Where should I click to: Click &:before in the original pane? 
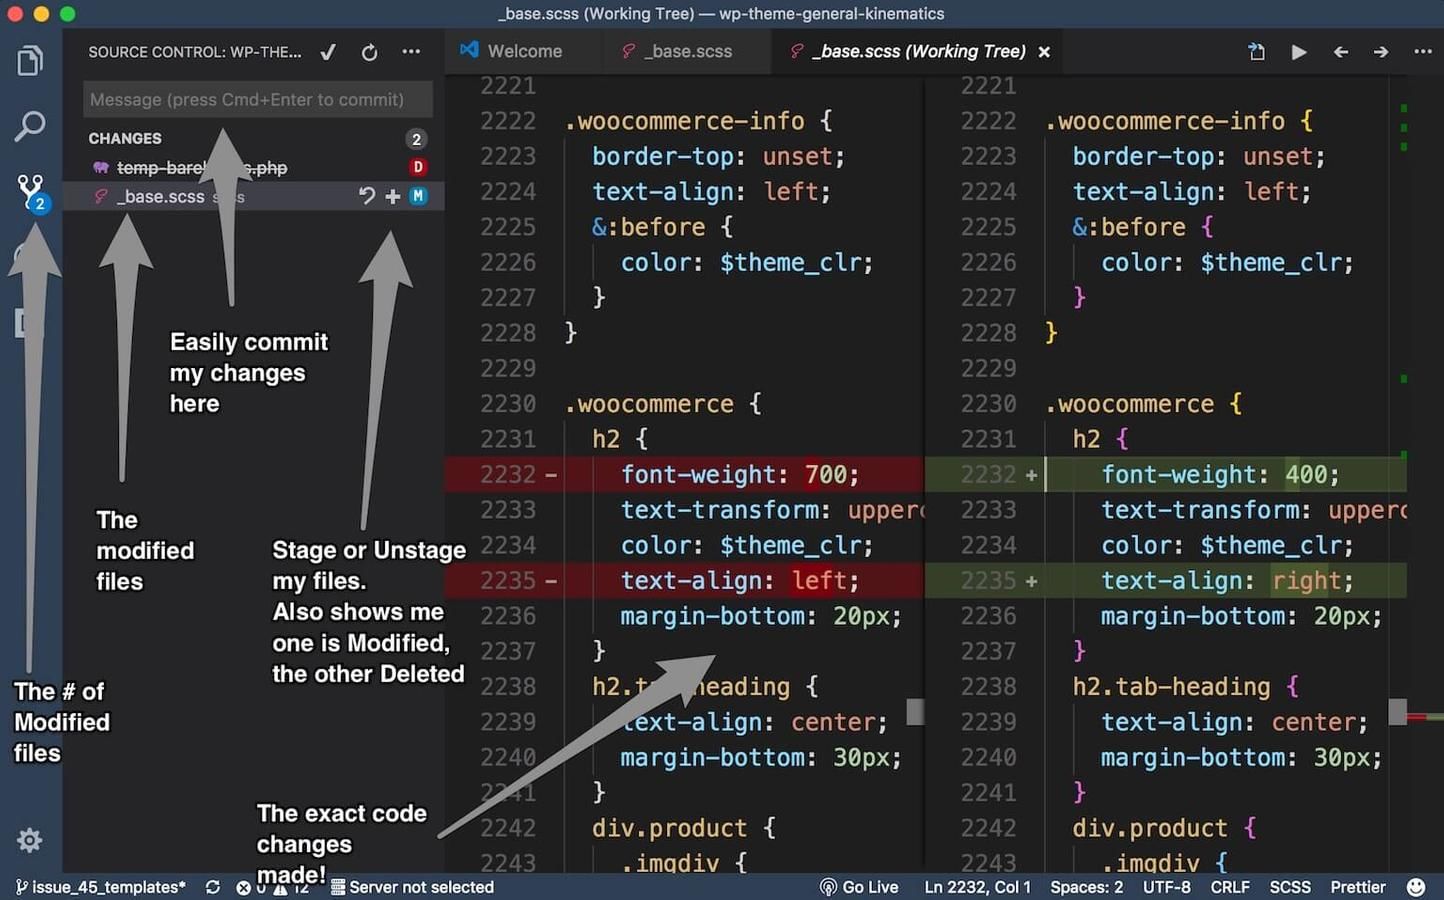click(648, 227)
